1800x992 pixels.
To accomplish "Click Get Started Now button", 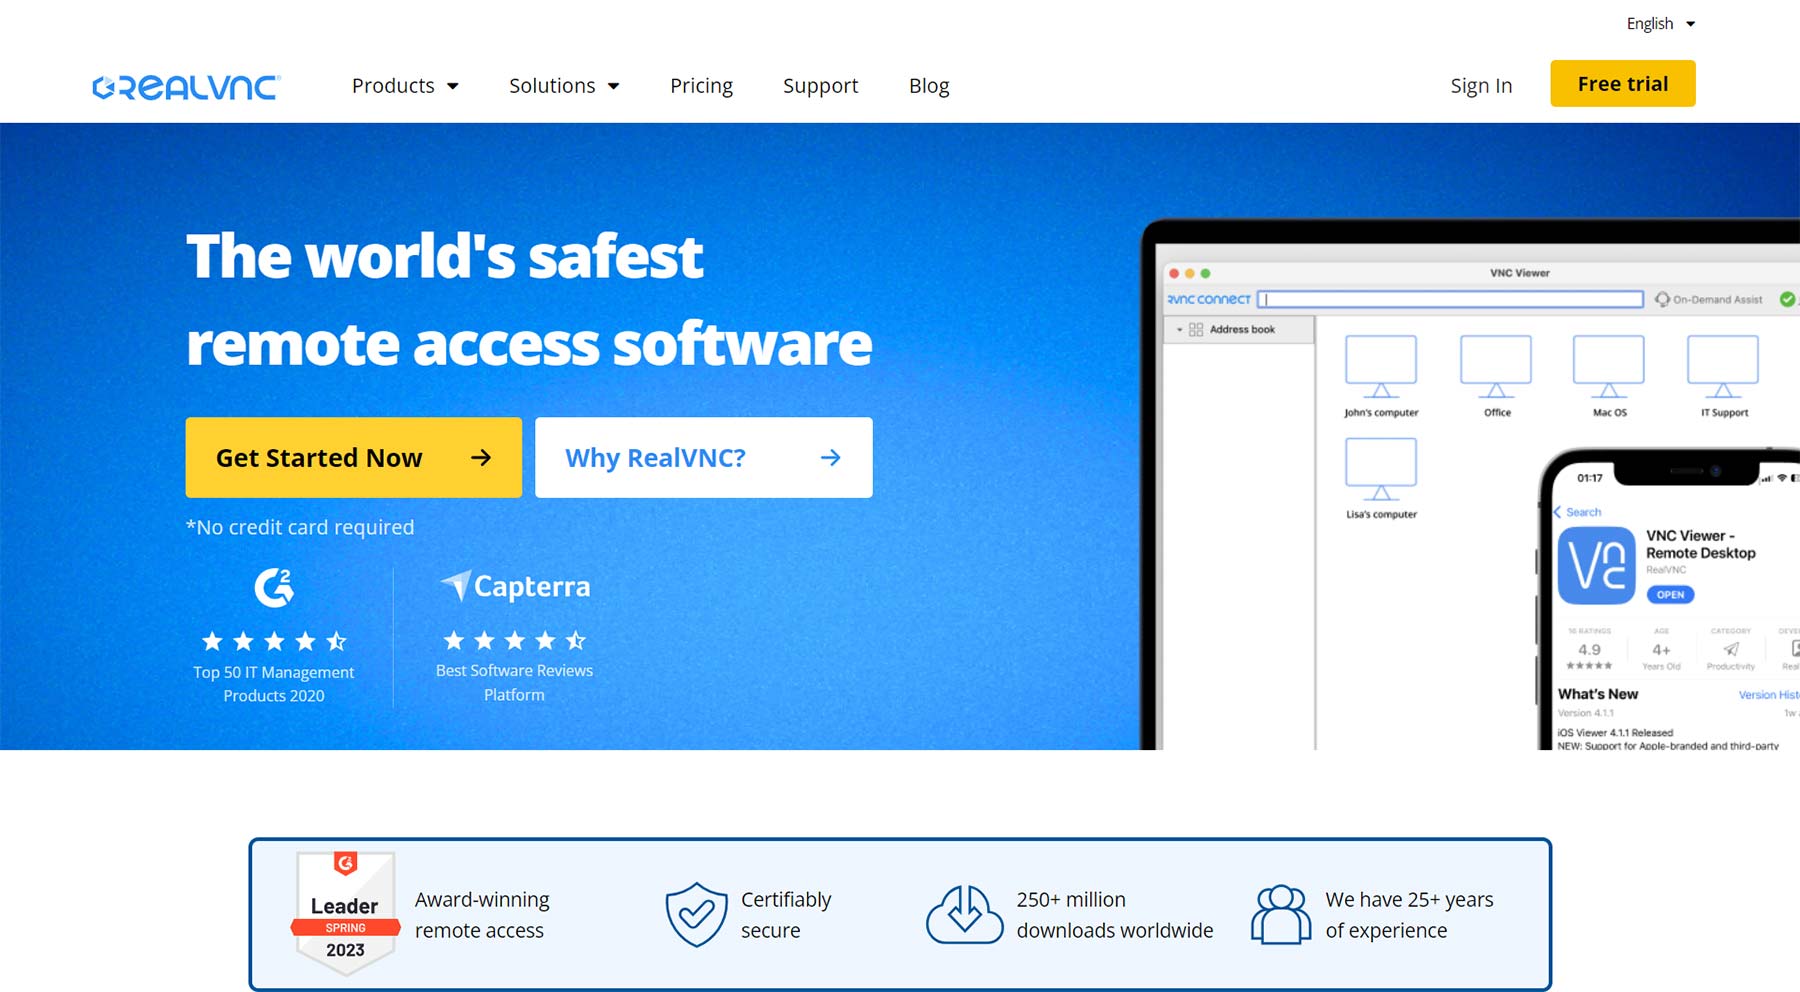I will click(x=353, y=457).
